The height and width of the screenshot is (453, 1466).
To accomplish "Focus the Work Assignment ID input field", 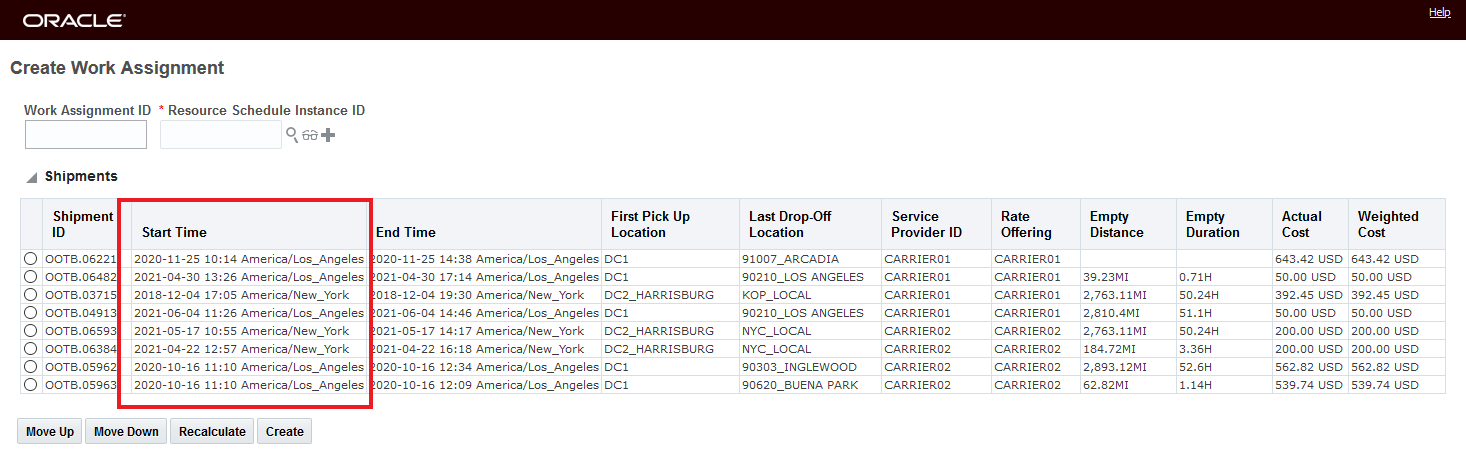I will pos(86,135).
